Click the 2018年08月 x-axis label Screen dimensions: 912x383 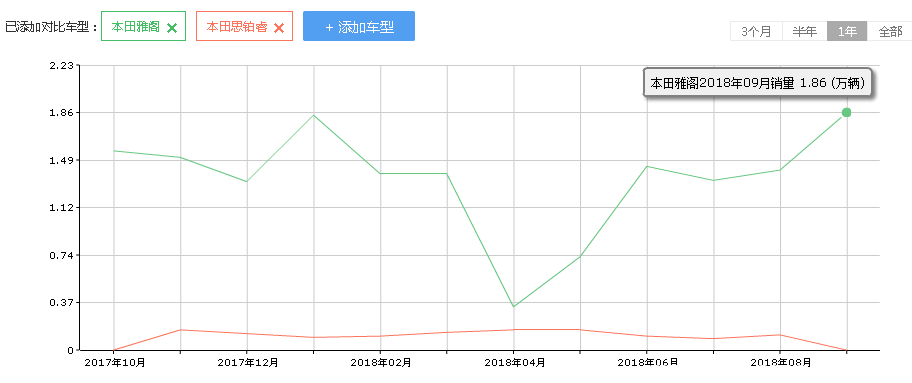[x=781, y=363]
